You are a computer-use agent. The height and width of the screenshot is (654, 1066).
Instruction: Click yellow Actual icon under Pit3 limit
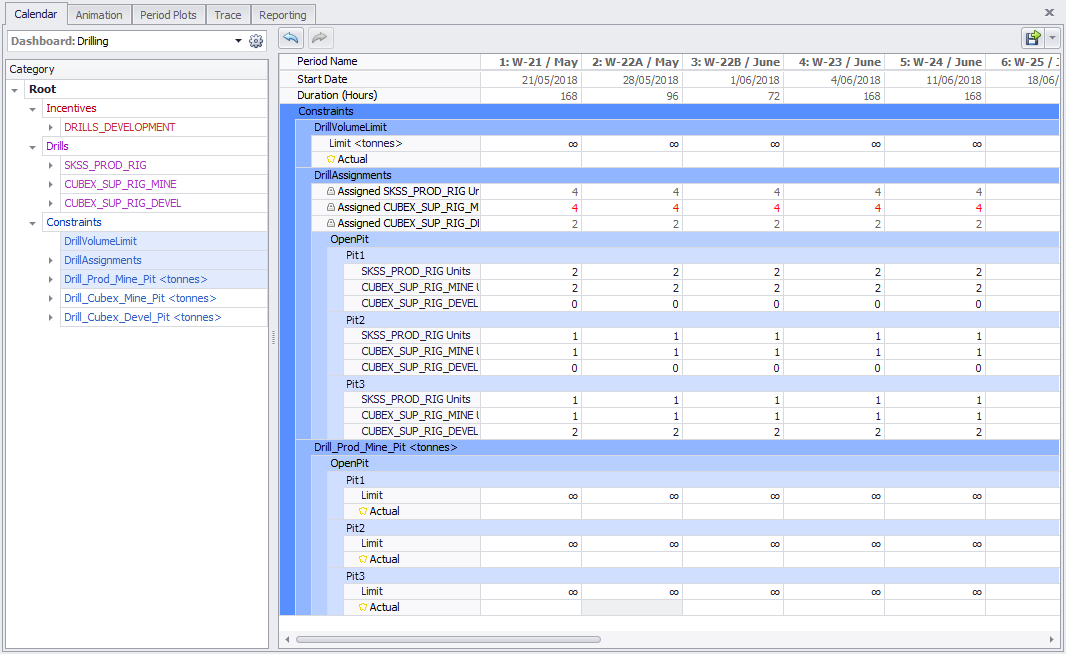(x=363, y=607)
